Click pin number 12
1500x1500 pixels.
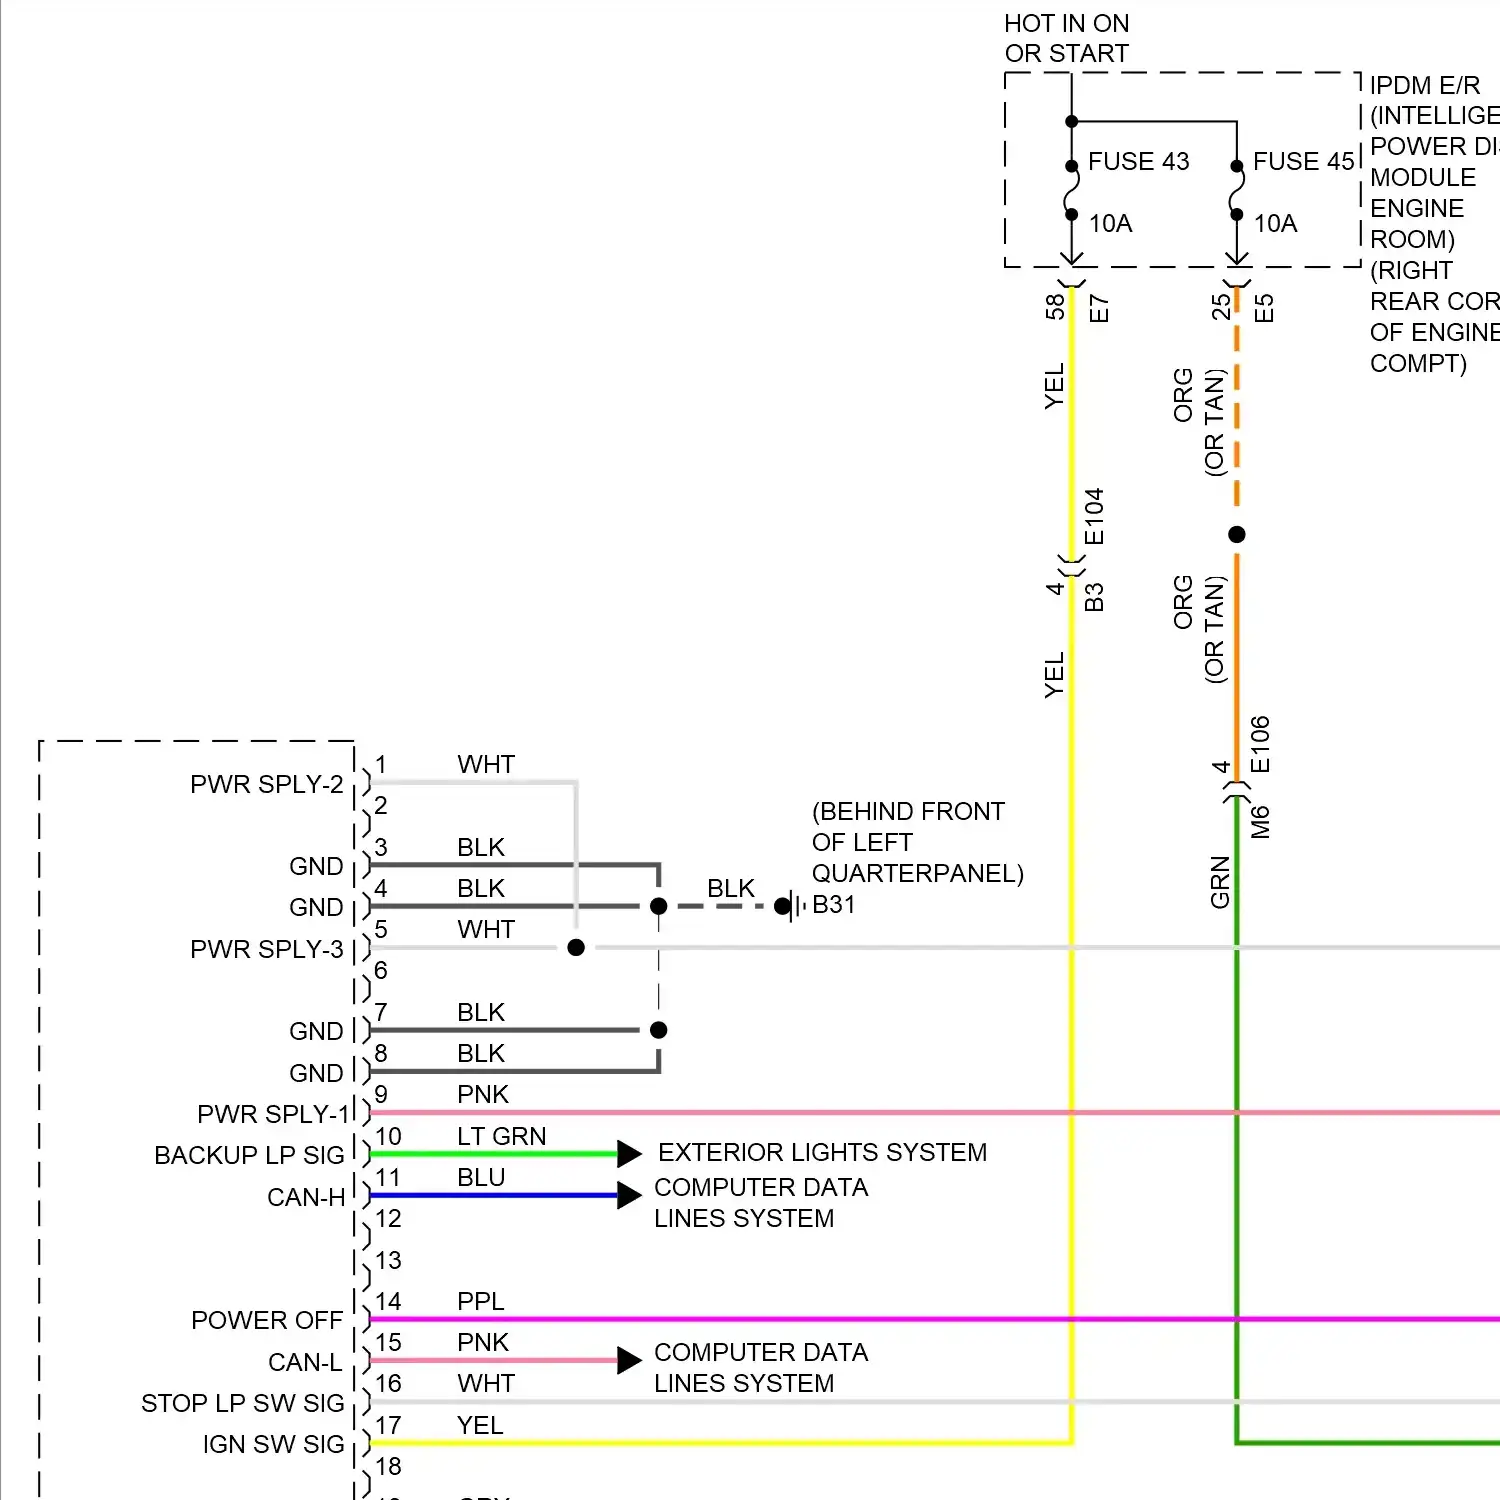pyautogui.click(x=388, y=1218)
